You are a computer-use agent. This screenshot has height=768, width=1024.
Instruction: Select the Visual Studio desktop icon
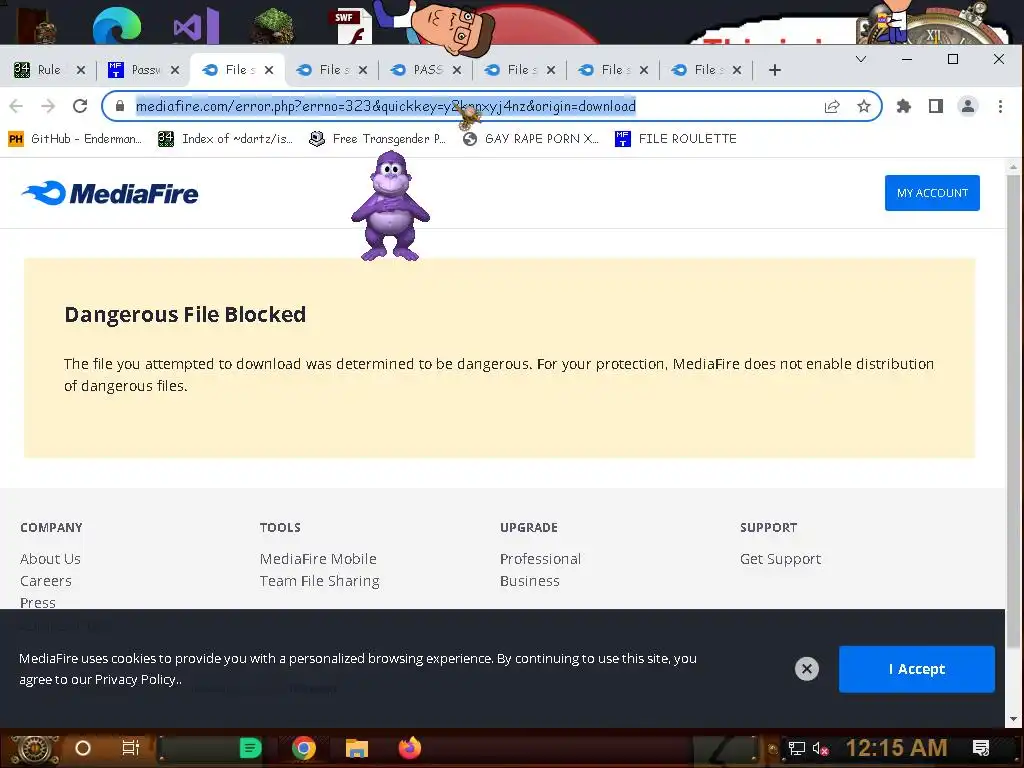pyautogui.click(x=196, y=26)
